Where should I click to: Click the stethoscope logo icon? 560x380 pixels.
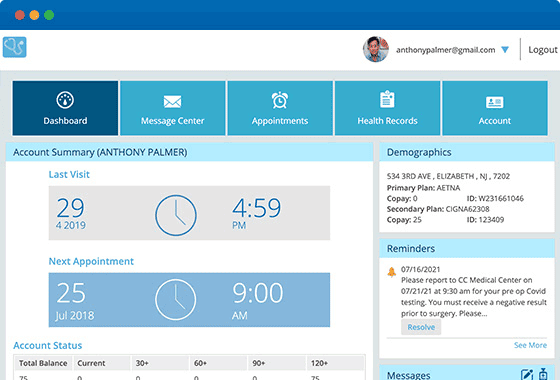[15, 47]
